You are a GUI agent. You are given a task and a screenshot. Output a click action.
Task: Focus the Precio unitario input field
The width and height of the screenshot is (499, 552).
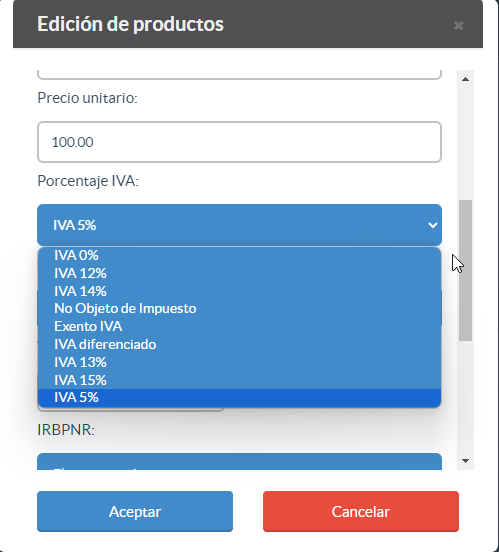click(x=239, y=142)
